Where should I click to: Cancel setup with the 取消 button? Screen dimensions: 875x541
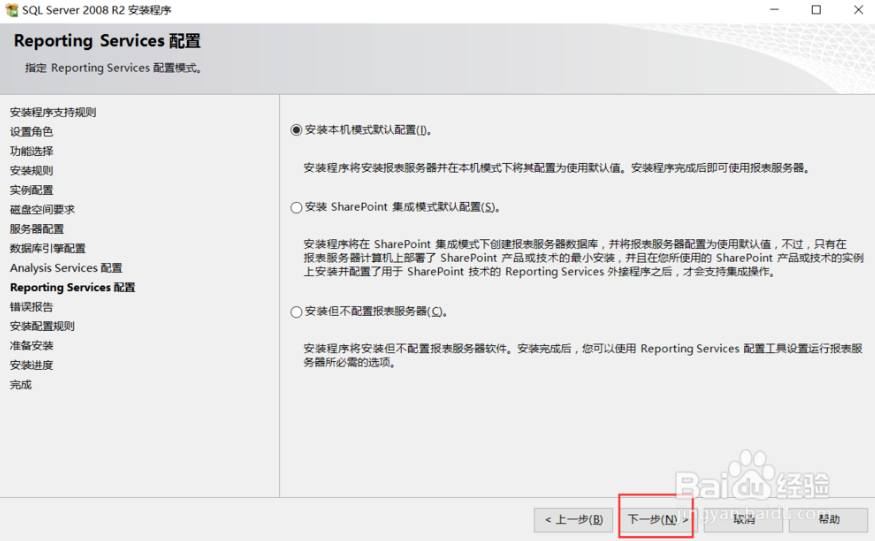743,520
